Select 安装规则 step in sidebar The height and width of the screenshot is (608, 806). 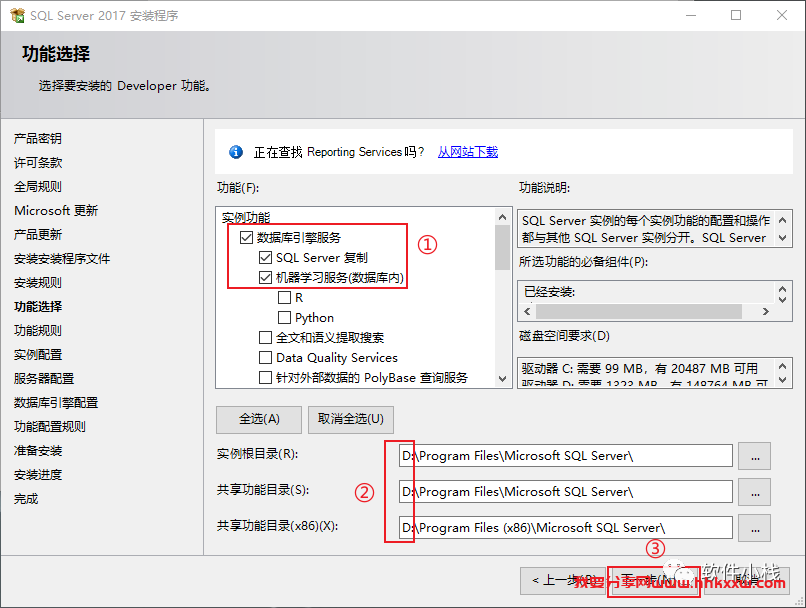tap(38, 283)
